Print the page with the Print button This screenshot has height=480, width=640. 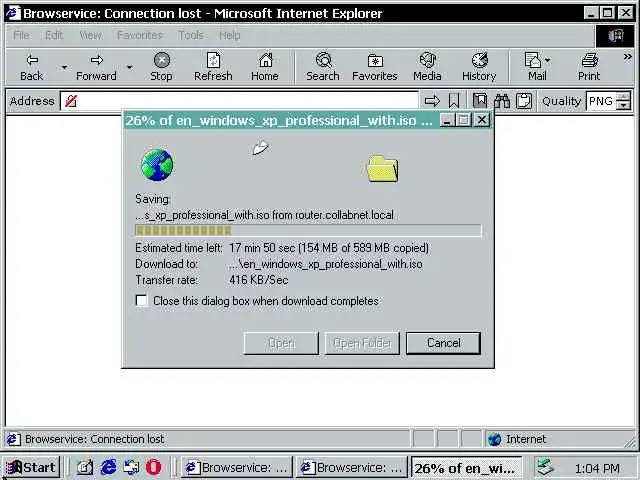(x=589, y=67)
